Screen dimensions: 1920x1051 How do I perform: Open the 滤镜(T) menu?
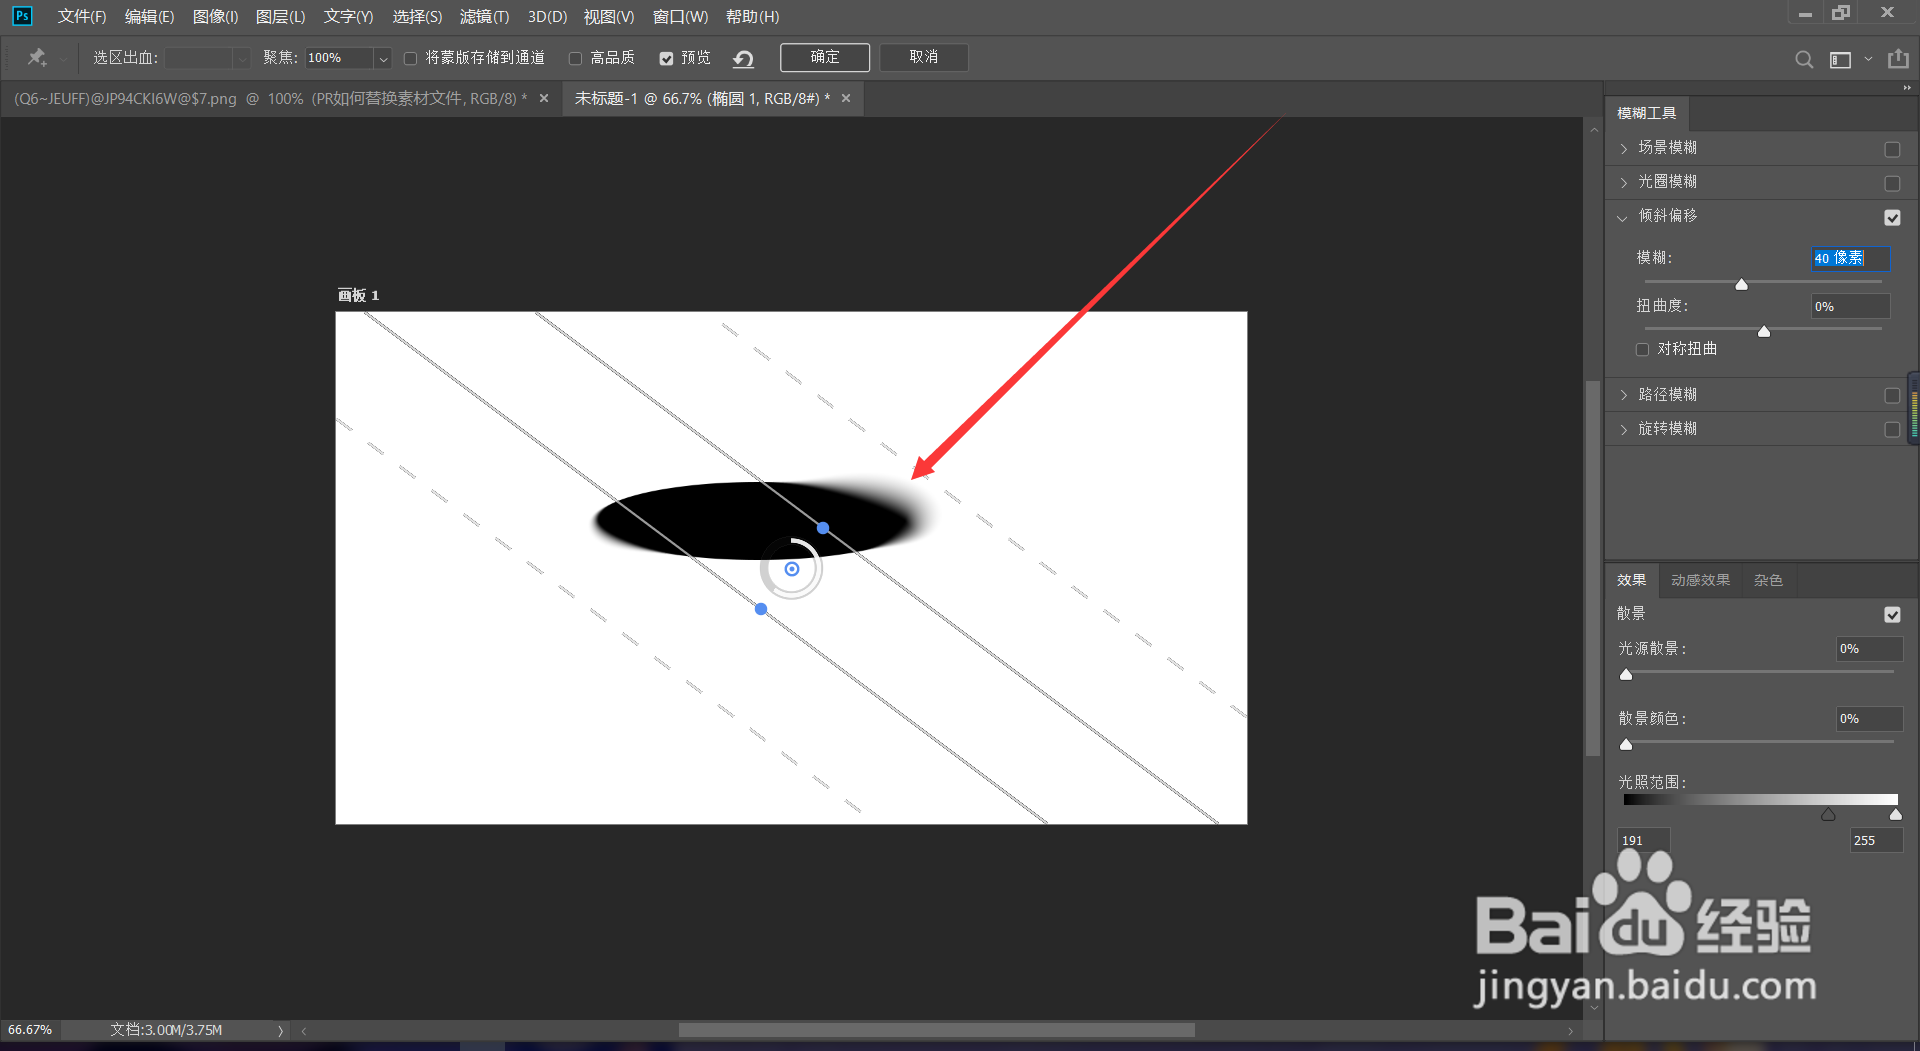pos(484,16)
